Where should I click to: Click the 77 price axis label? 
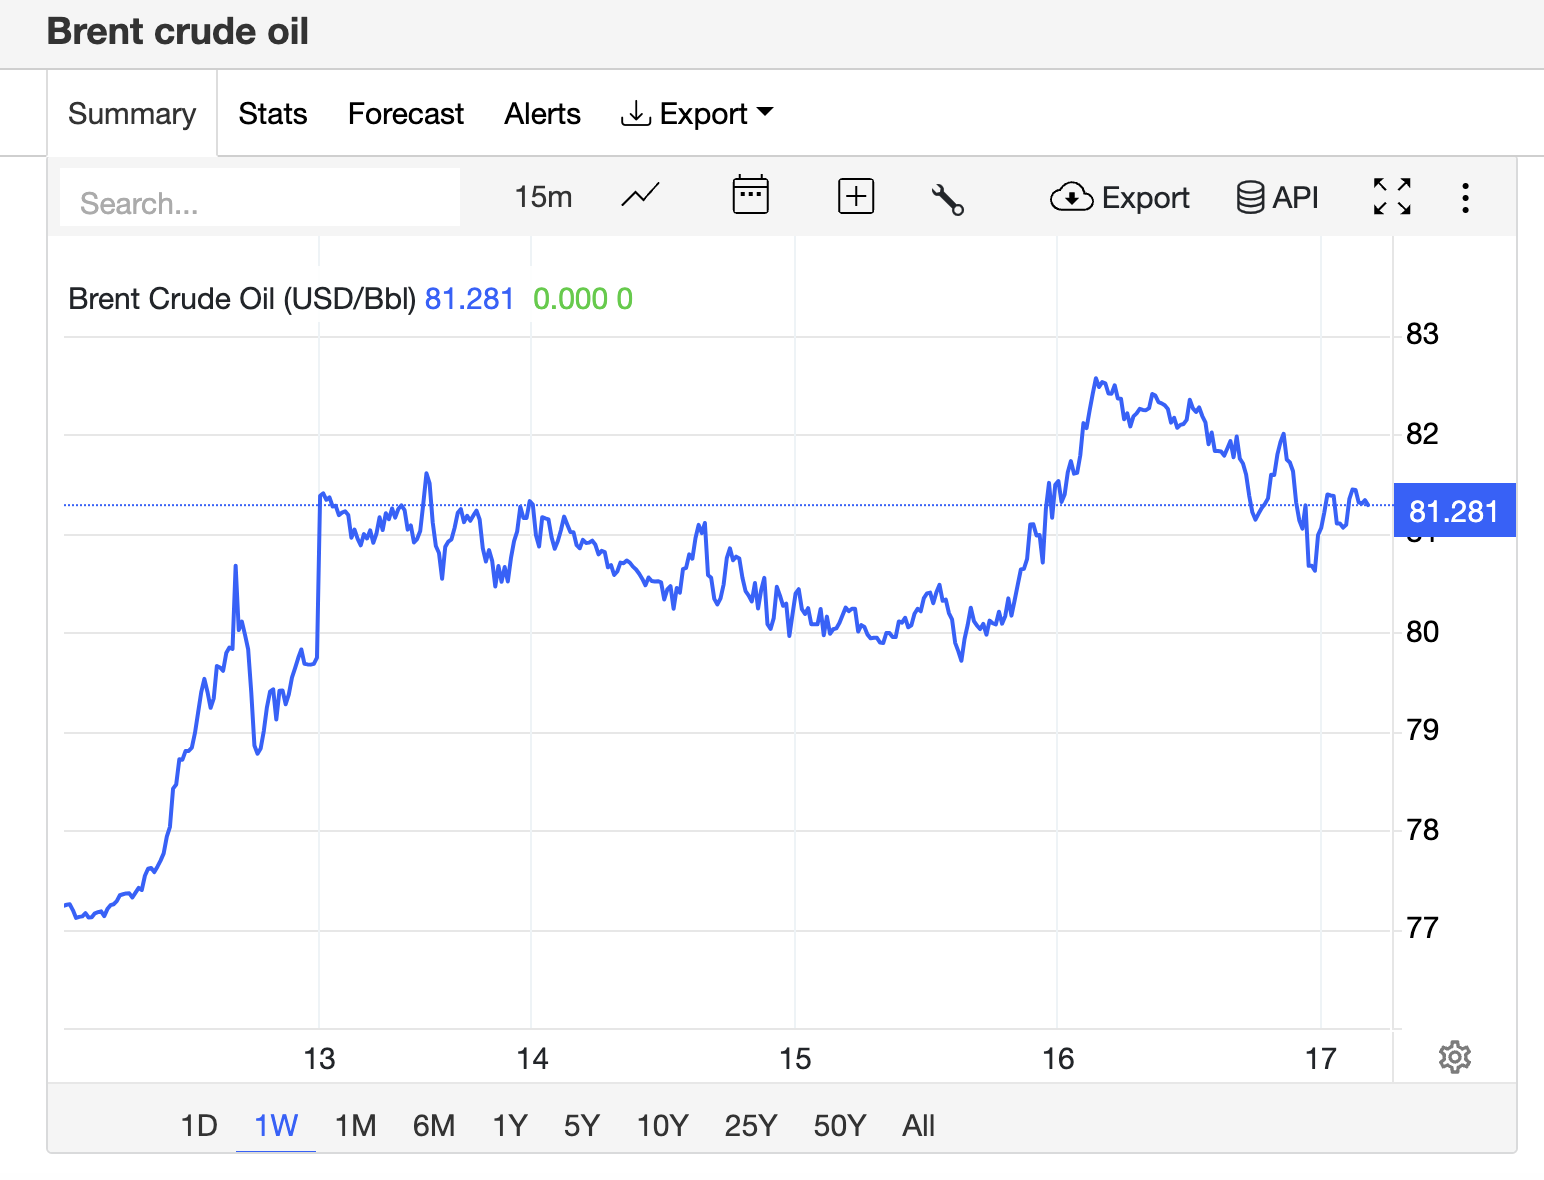click(x=1422, y=928)
